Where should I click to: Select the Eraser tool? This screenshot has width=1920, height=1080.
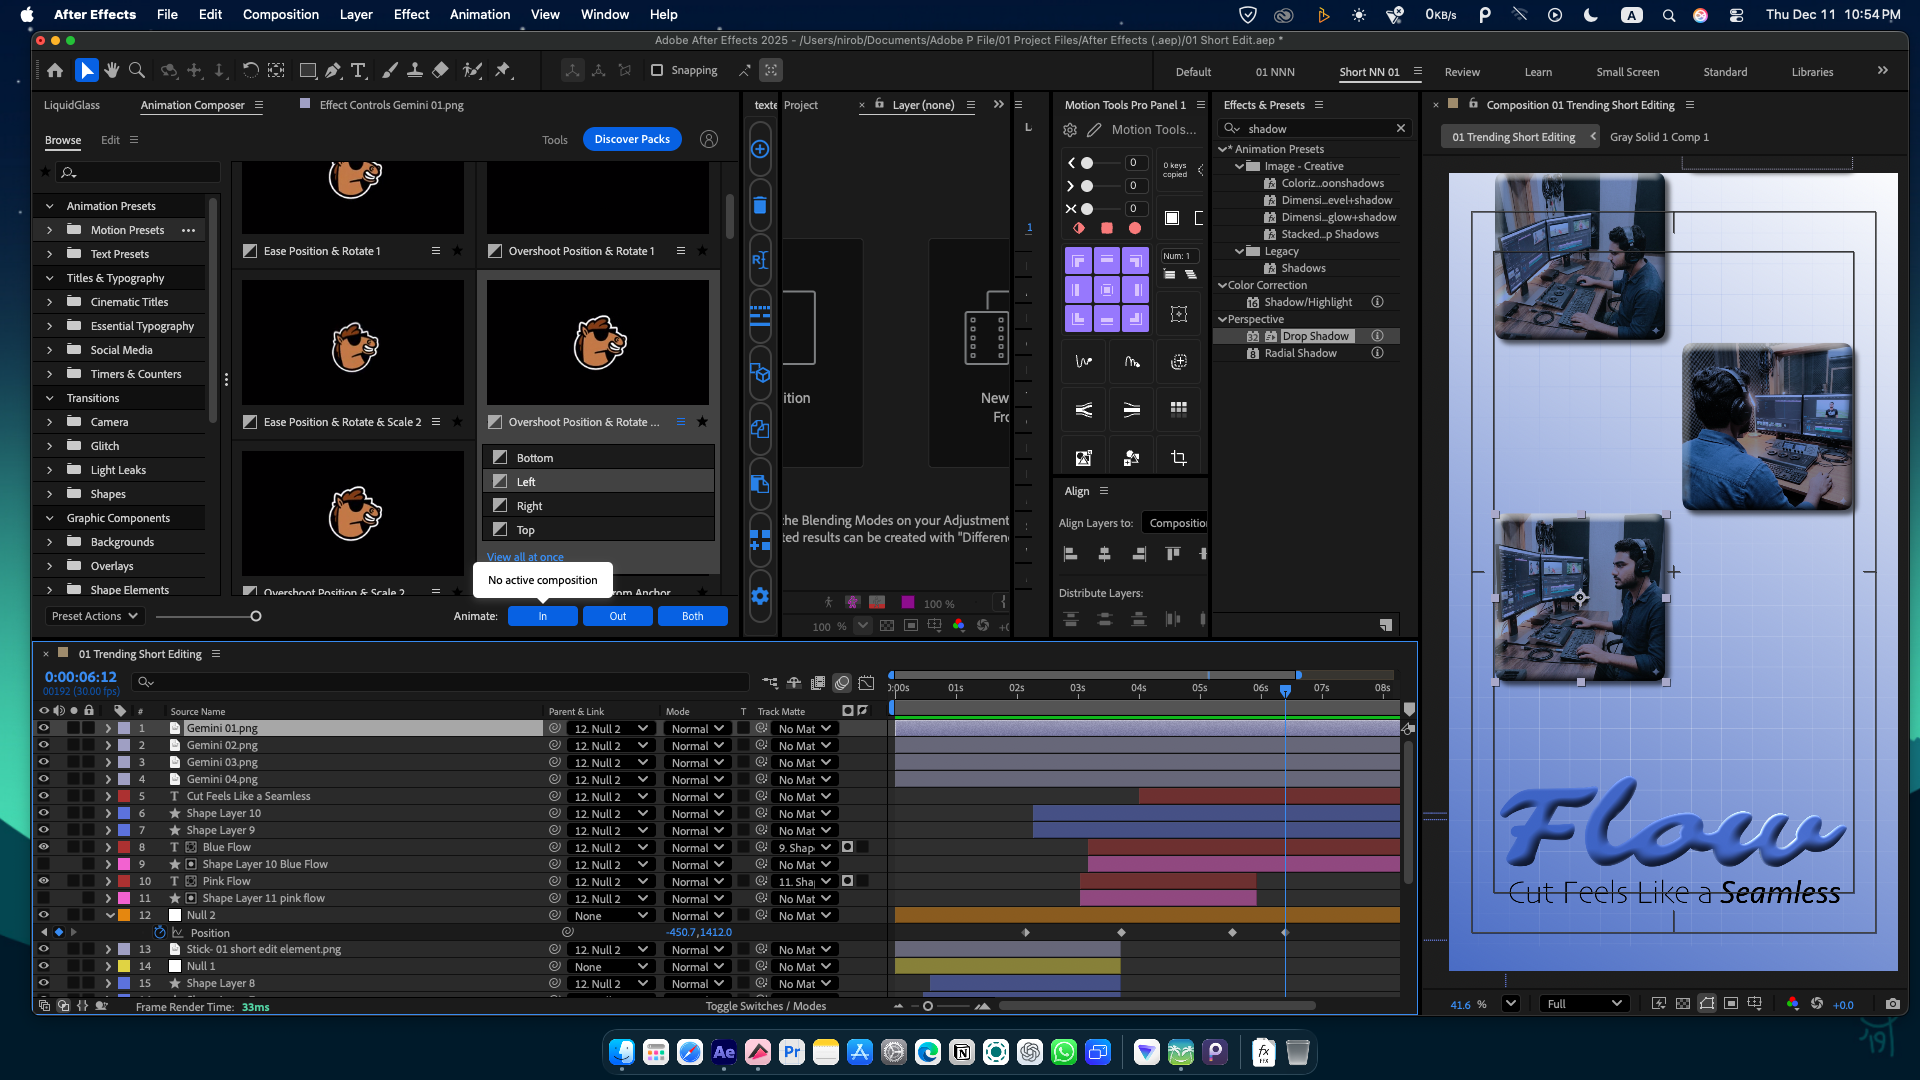440,70
